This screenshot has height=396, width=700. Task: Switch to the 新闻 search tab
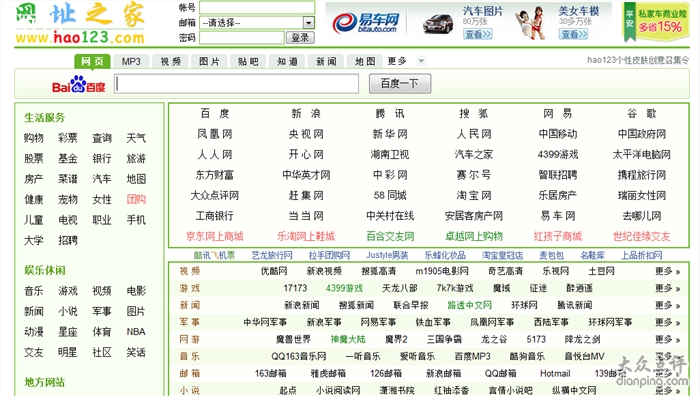tap(326, 62)
